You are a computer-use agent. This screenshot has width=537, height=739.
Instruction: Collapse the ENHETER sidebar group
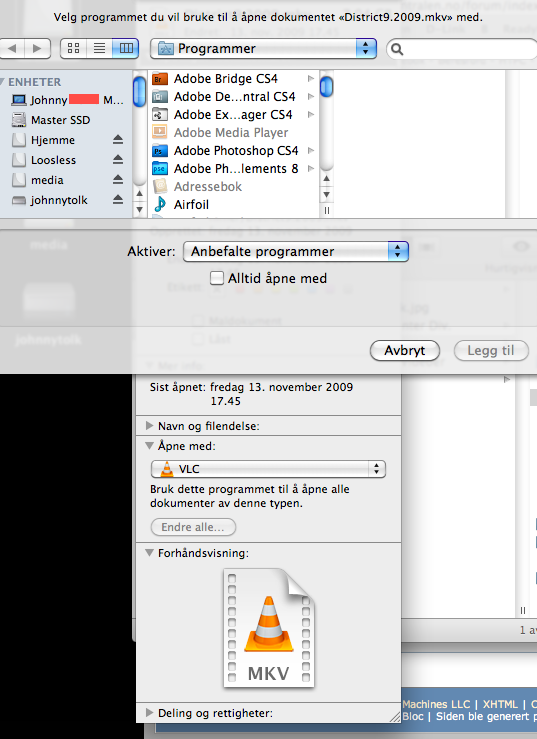point(2,82)
